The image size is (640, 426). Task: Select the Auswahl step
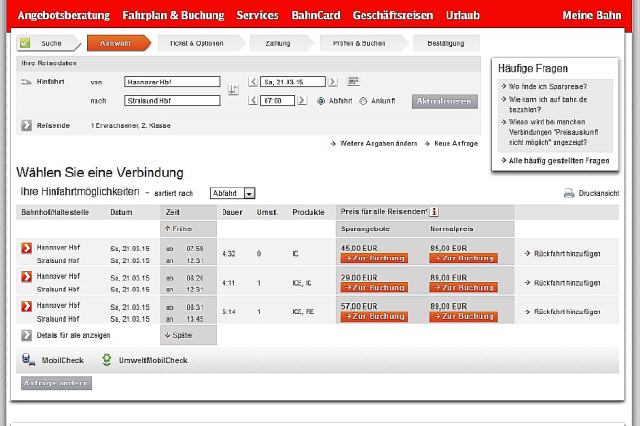pyautogui.click(x=118, y=43)
